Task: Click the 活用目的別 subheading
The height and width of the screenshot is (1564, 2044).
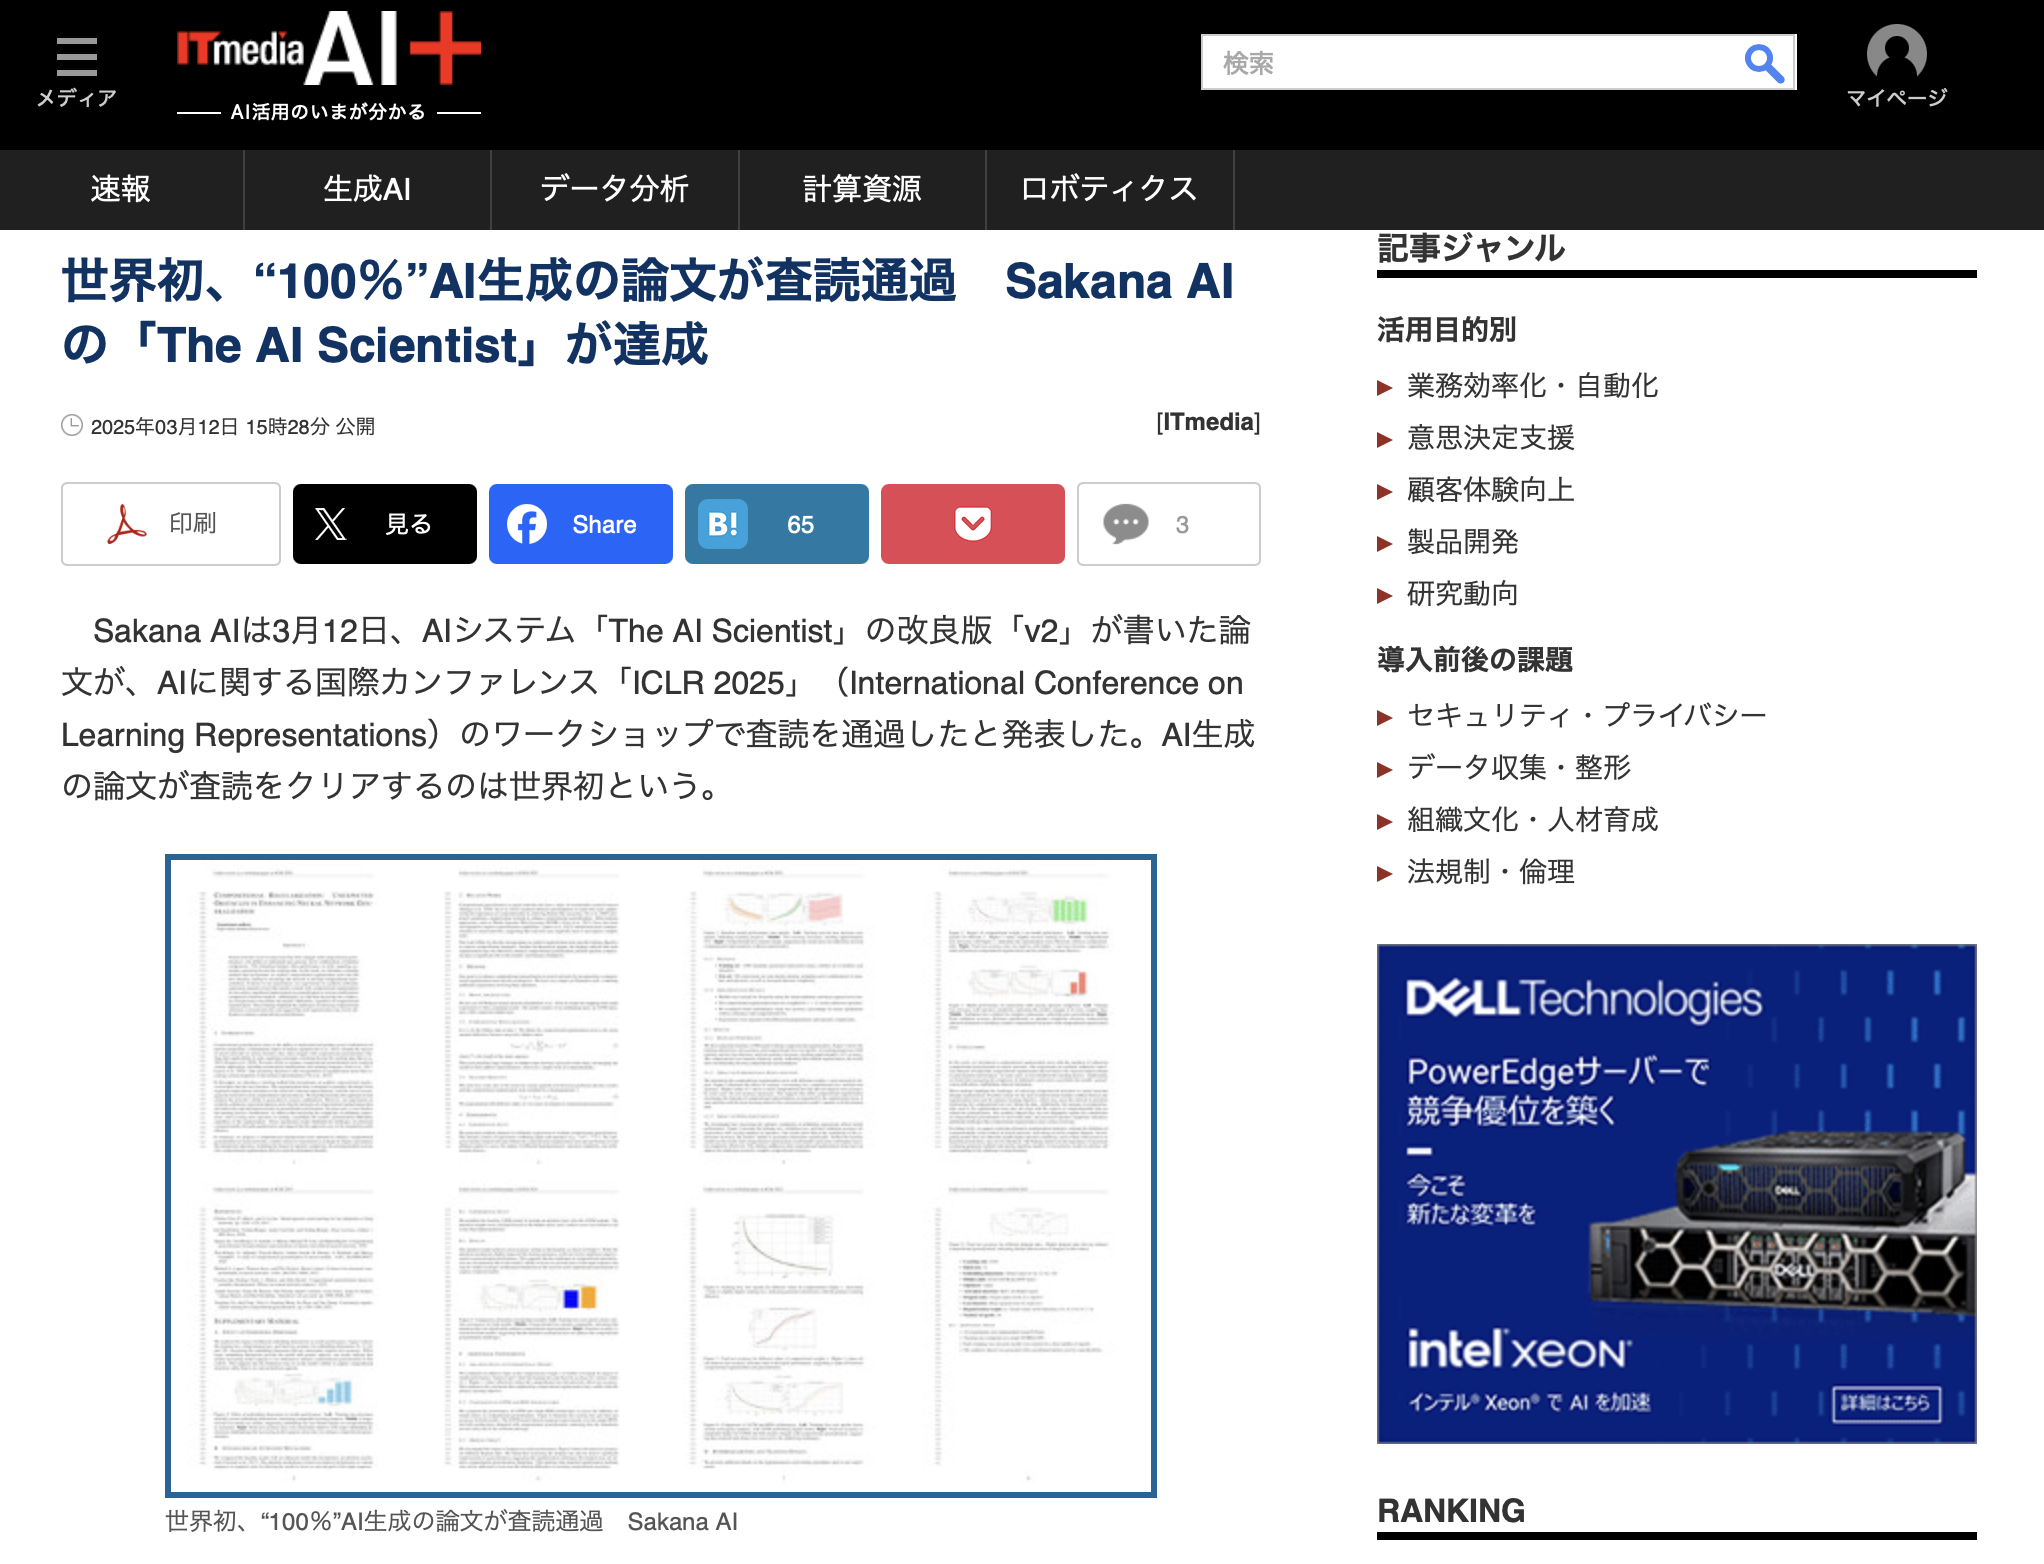Action: [1446, 329]
